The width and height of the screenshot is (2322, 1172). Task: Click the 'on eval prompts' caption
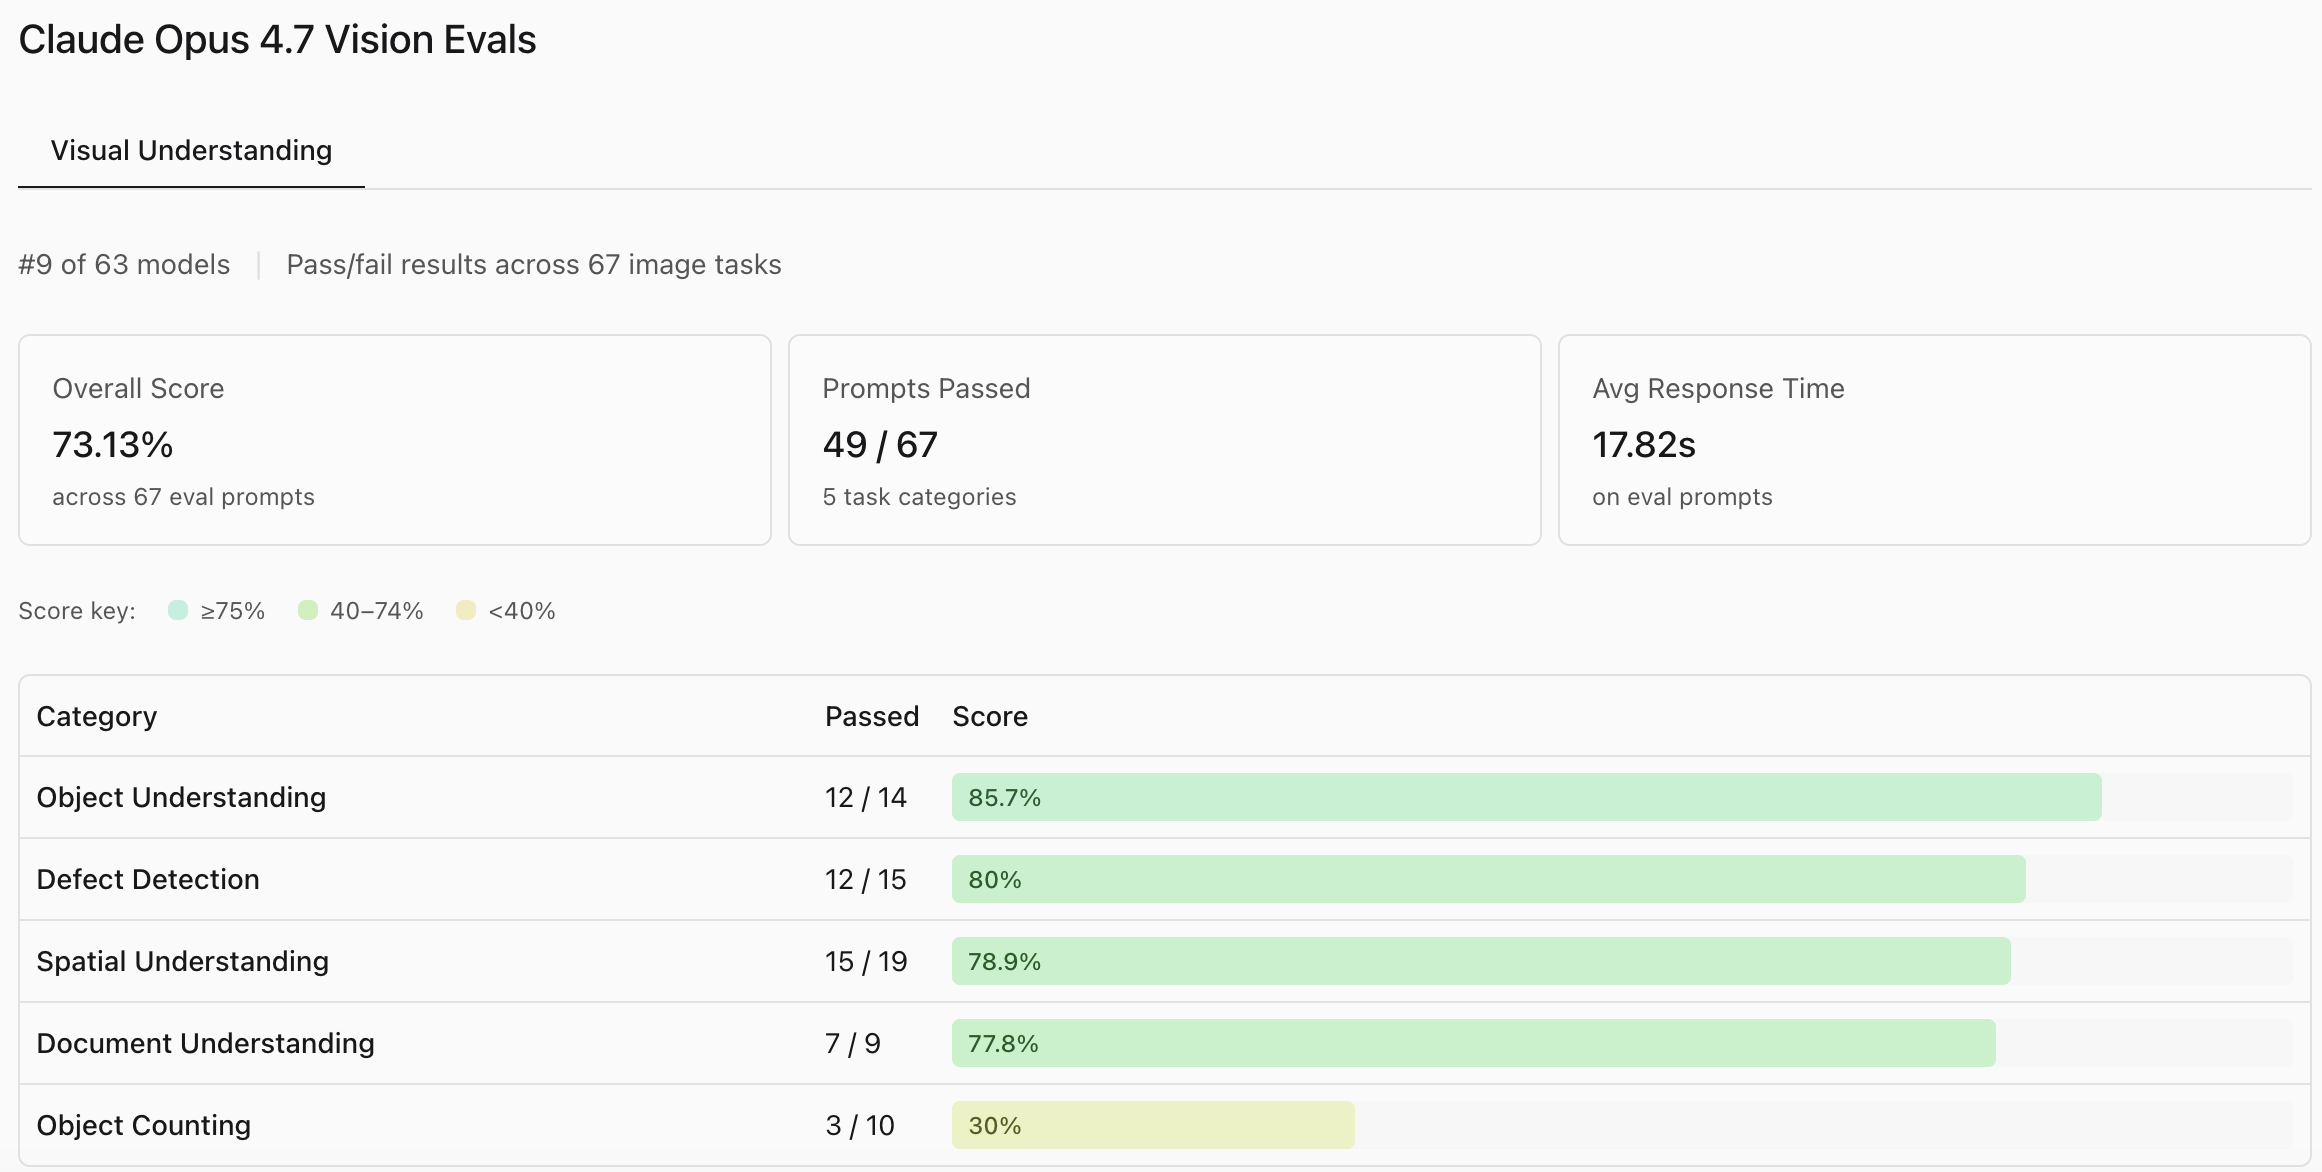coord(1682,497)
